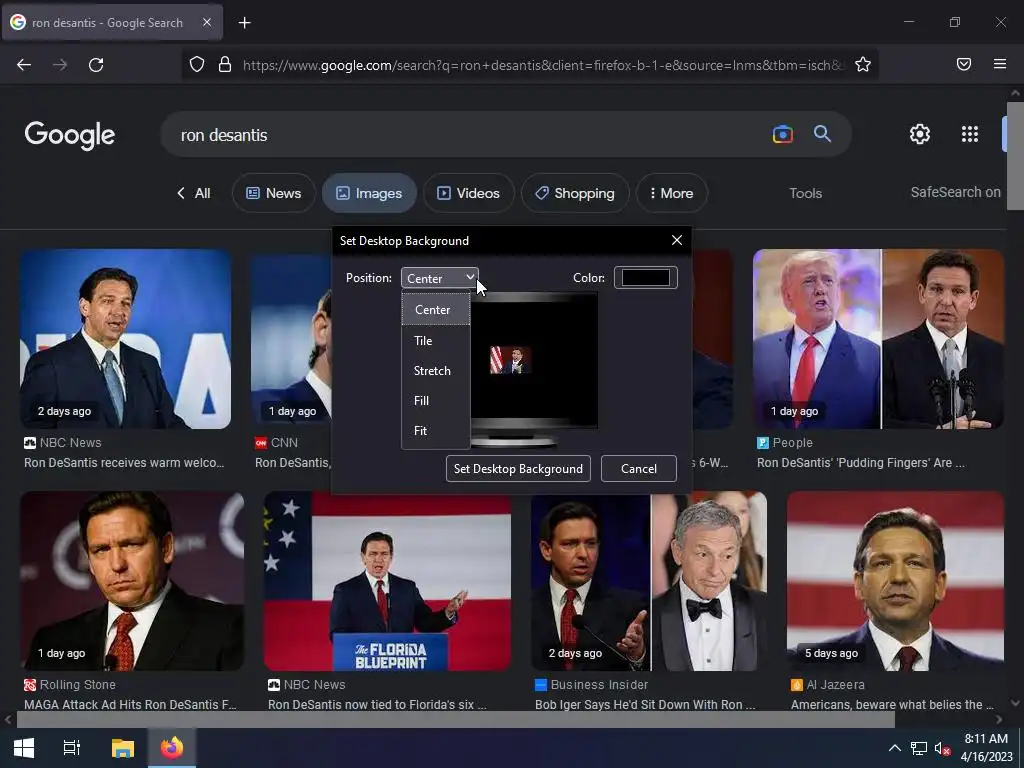This screenshot has height=768, width=1024.
Task: Click the horizontal scrollbar at page bottom
Action: click(x=455, y=720)
